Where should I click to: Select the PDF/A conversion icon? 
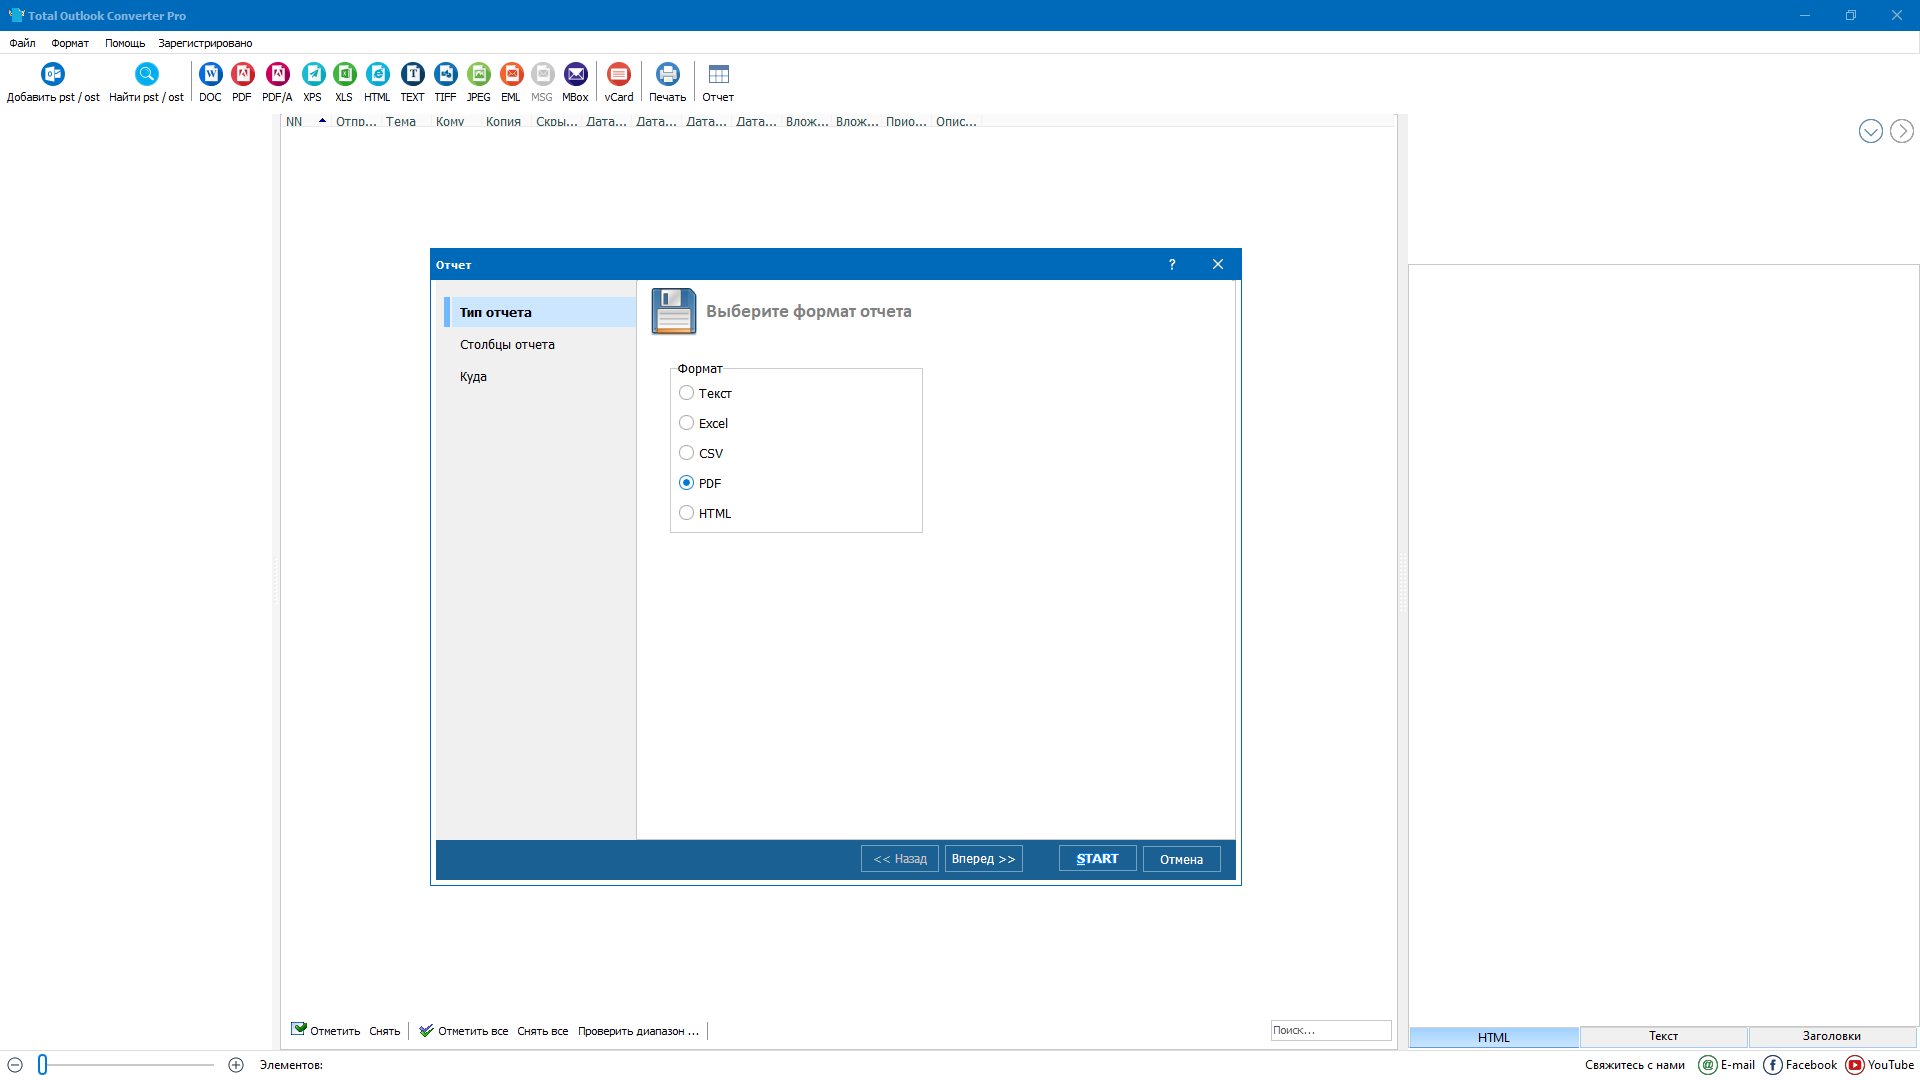tap(277, 74)
